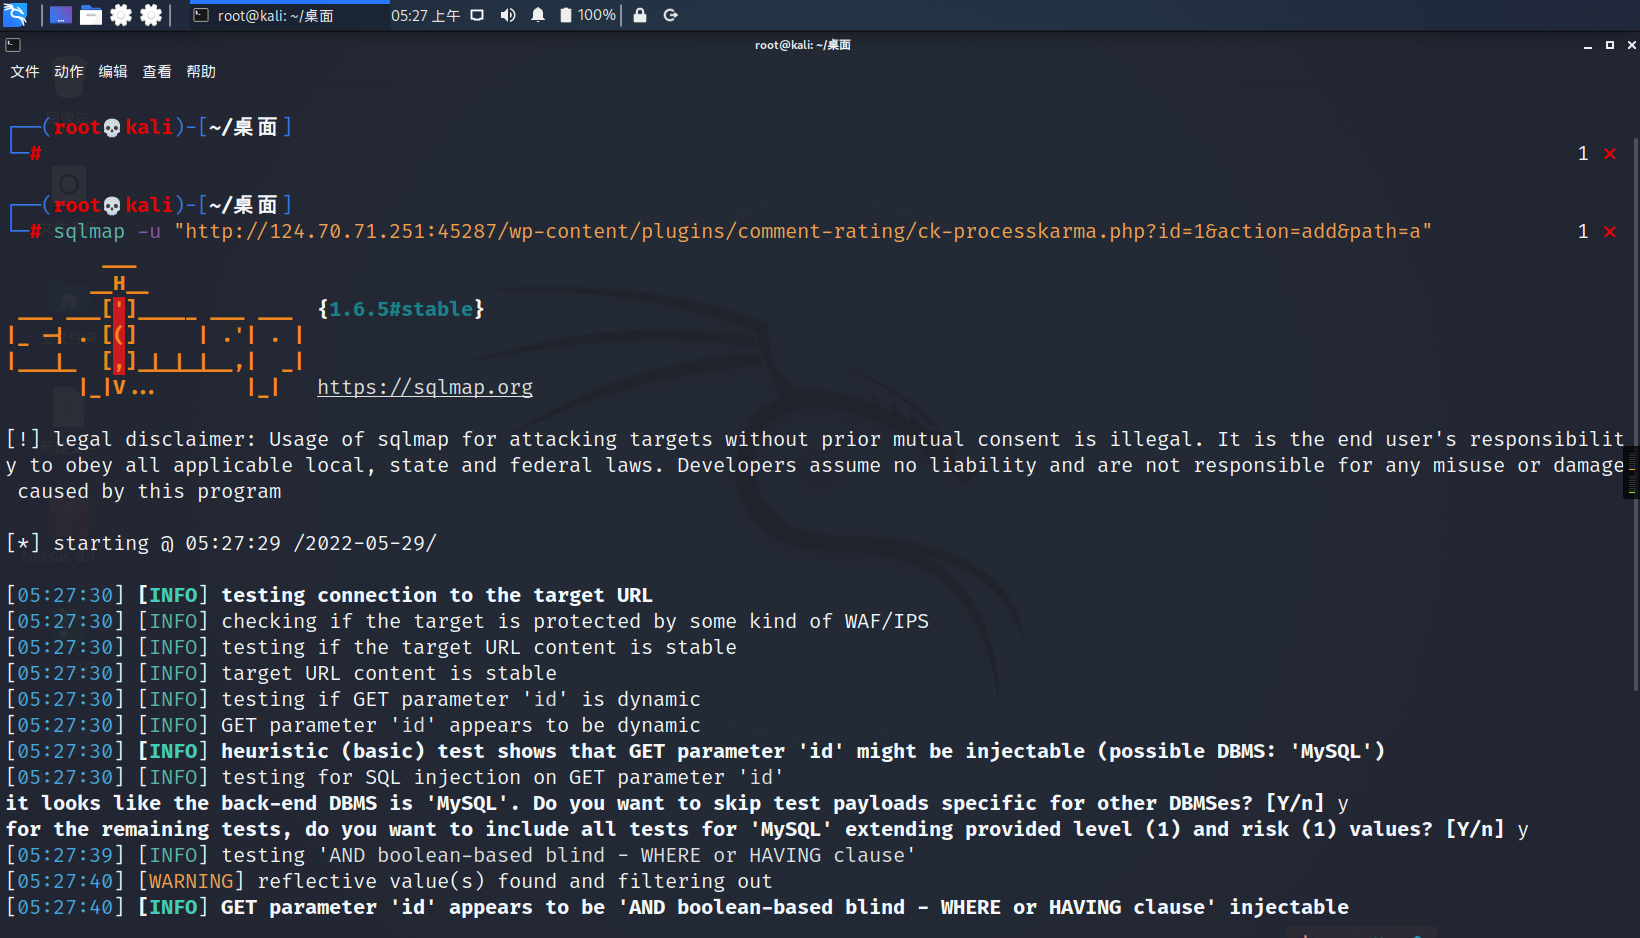
Task: Log out using the power/logout icon
Action: click(671, 15)
